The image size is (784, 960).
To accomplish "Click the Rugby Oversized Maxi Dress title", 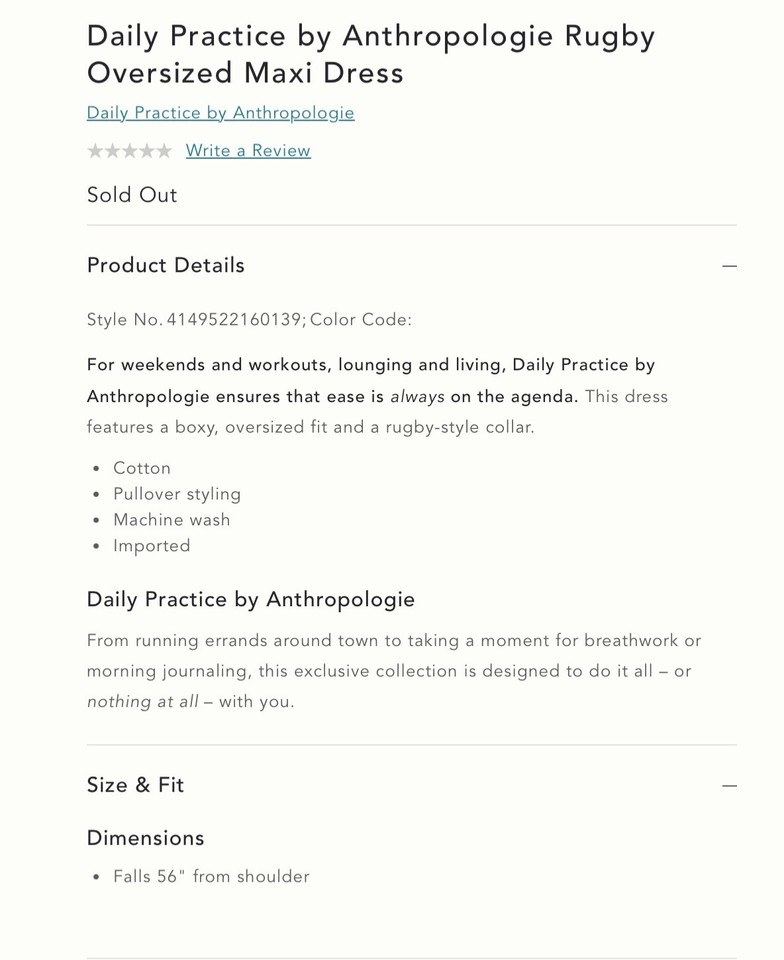I will pyautogui.click(x=370, y=54).
